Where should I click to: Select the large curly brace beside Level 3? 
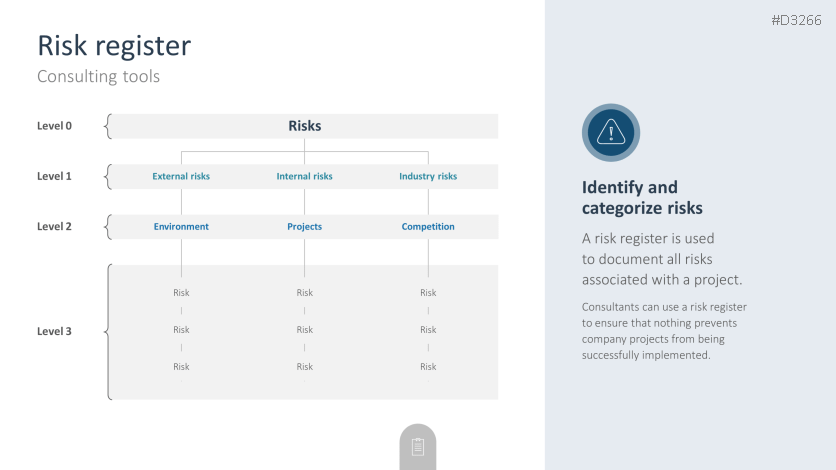coord(107,332)
